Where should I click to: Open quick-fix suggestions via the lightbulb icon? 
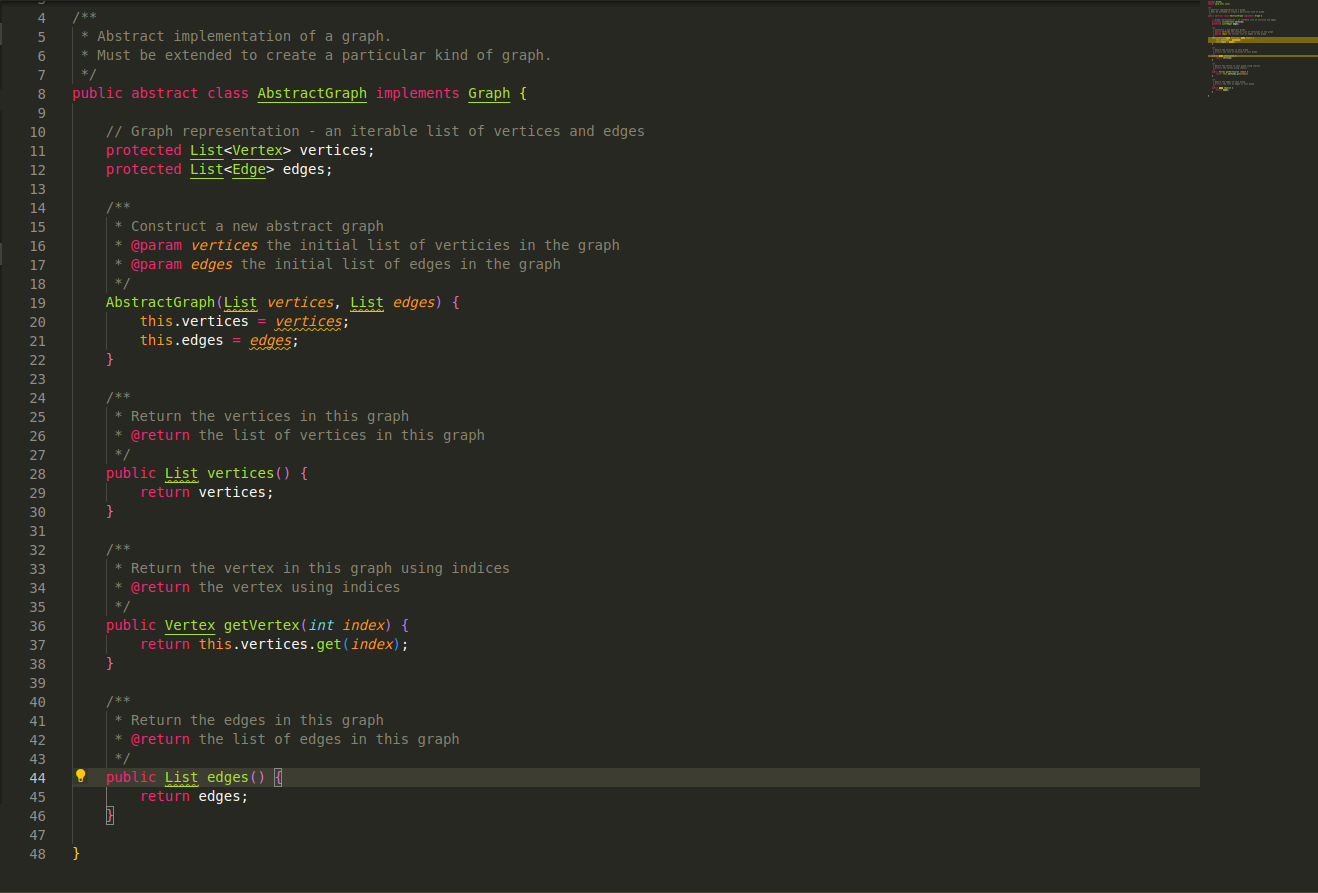pyautogui.click(x=80, y=776)
